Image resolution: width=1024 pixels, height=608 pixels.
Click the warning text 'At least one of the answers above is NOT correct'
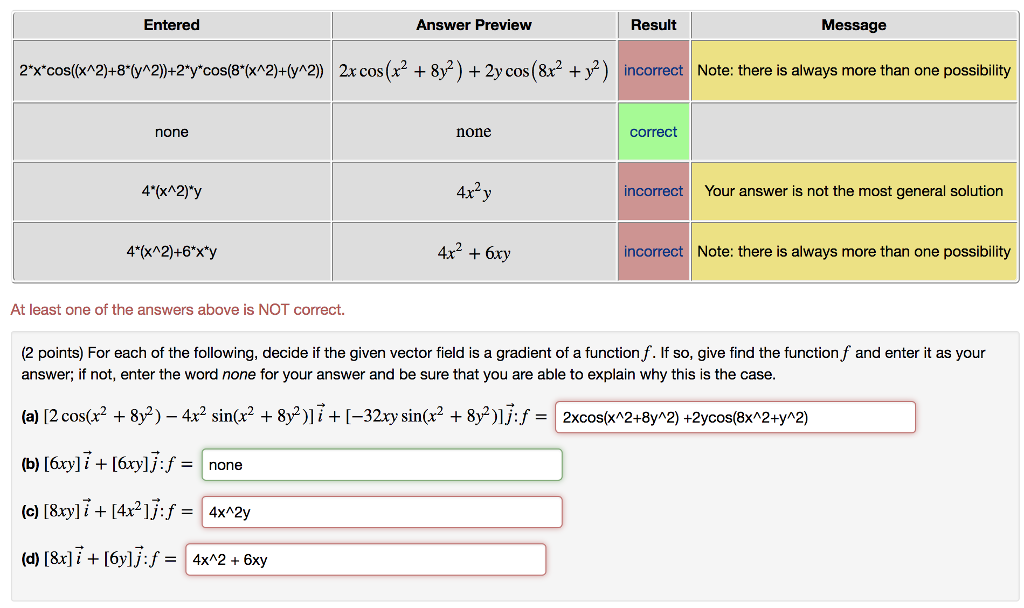pyautogui.click(x=178, y=310)
